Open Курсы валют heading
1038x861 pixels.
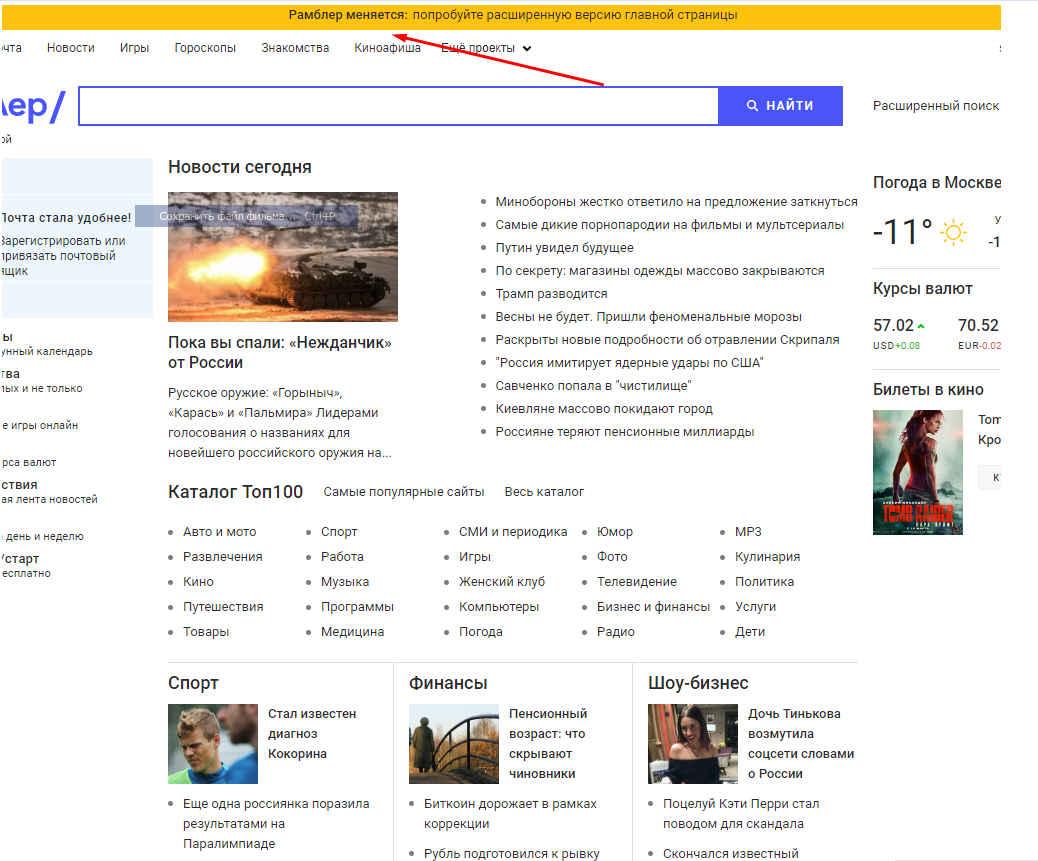(x=922, y=289)
